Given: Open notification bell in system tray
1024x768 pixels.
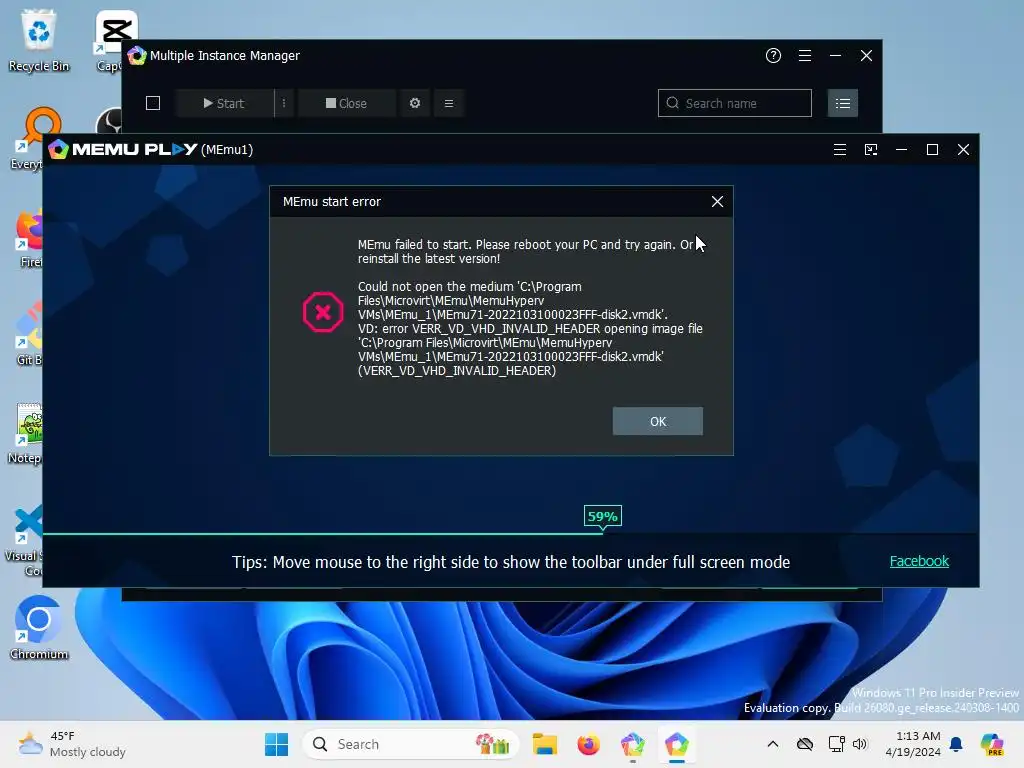Looking at the screenshot, I should click(x=956, y=744).
